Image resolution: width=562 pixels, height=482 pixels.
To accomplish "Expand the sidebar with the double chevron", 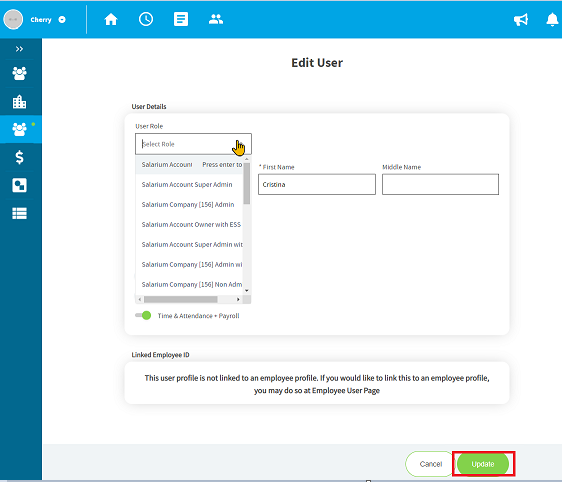I will (19, 49).
